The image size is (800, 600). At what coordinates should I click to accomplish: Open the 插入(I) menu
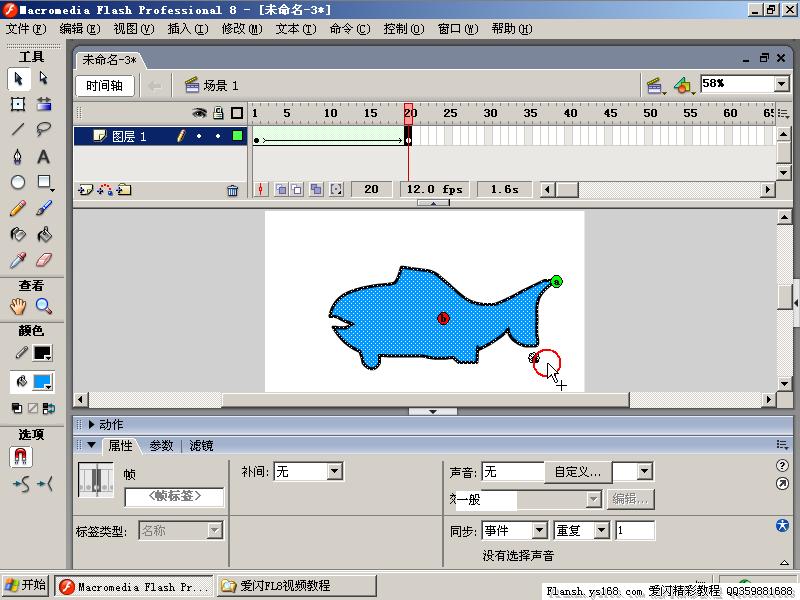click(x=187, y=29)
